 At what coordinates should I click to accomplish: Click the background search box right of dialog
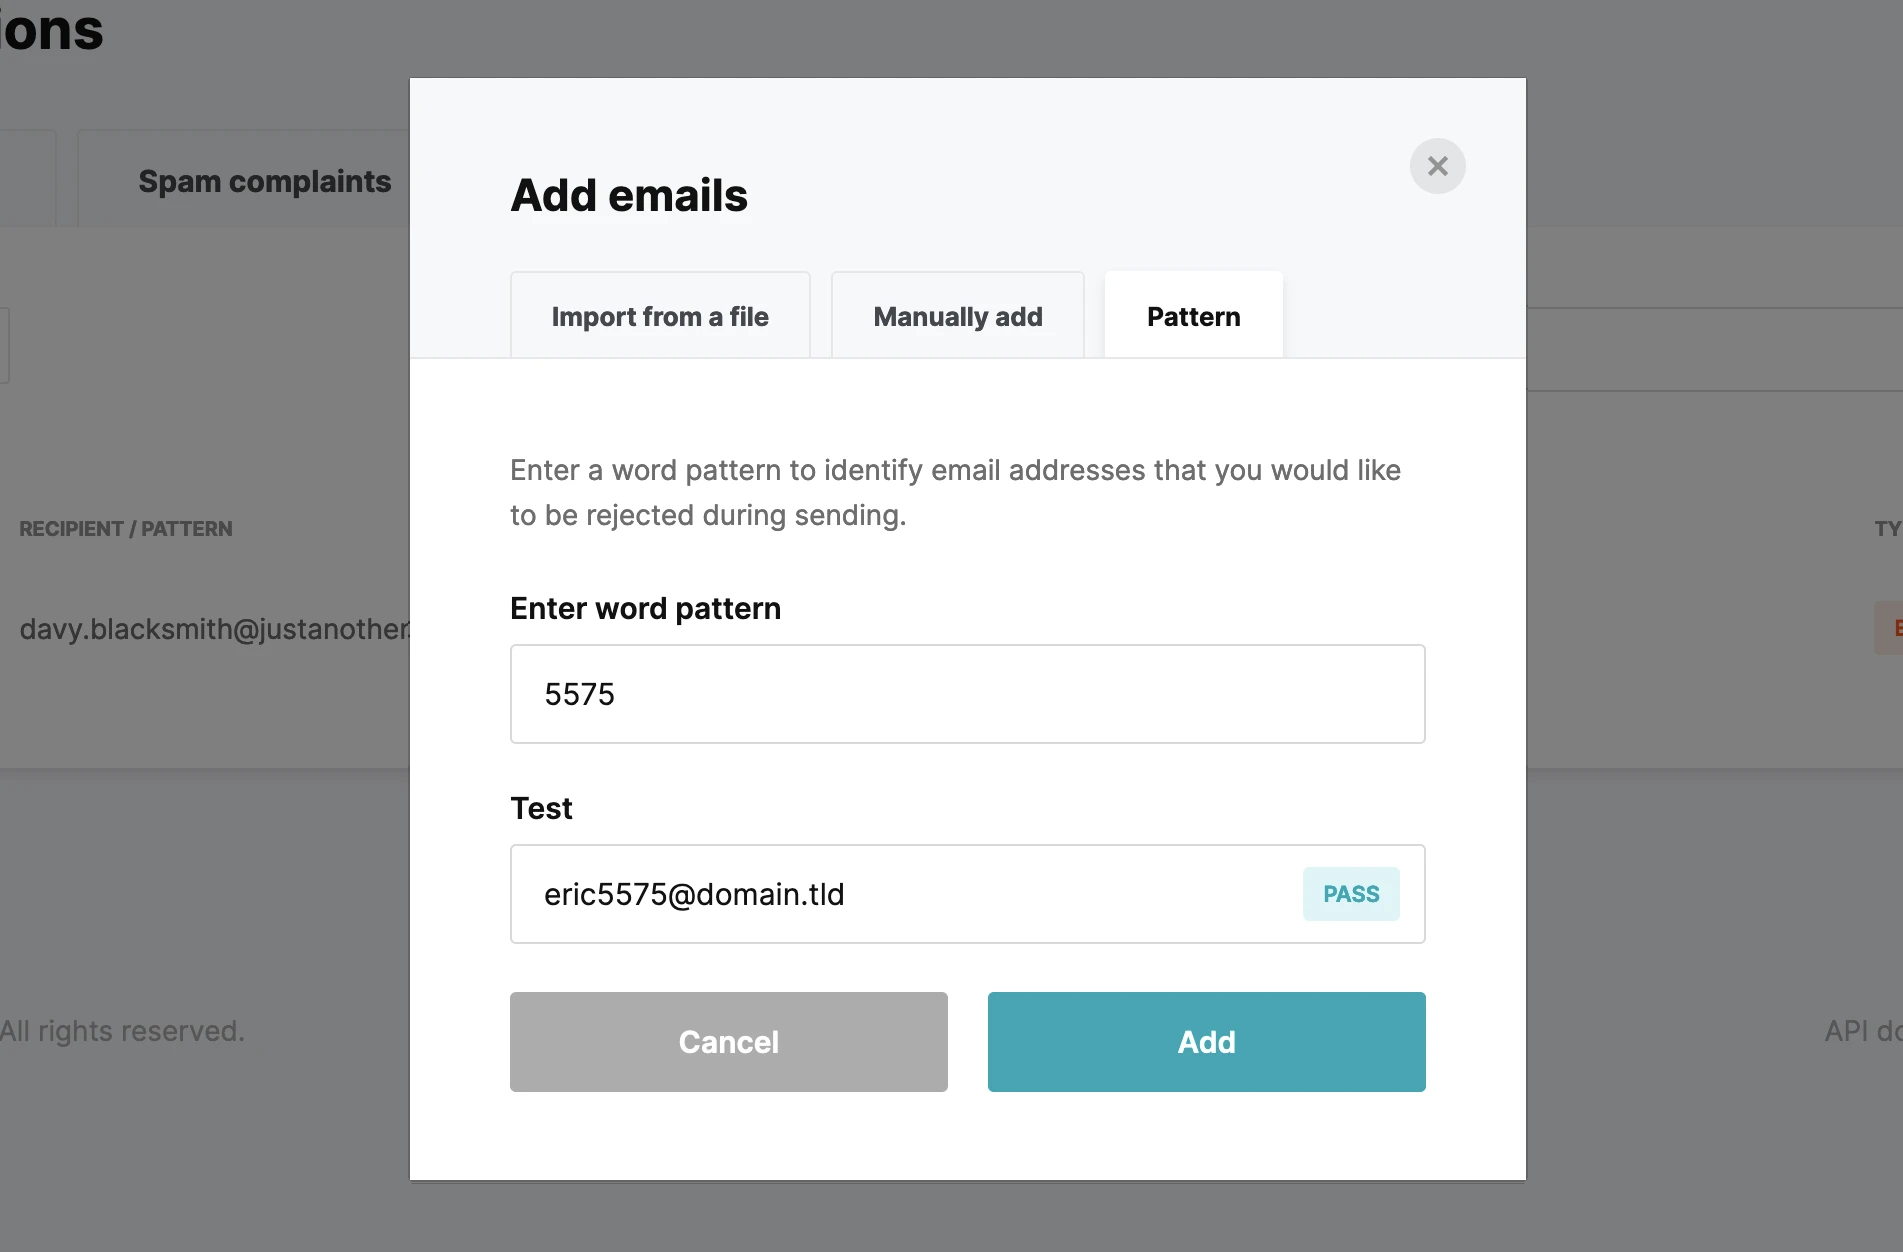pyautogui.click(x=1714, y=349)
